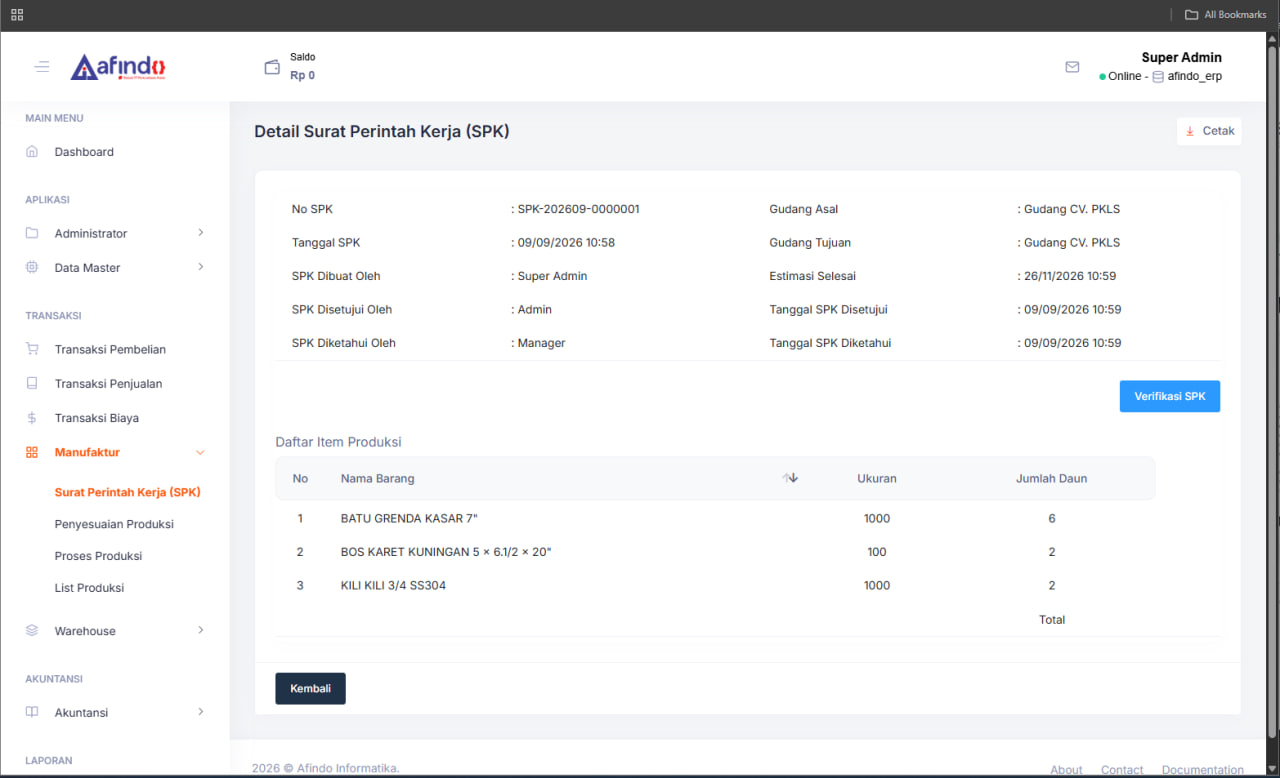Expand the Akuntansi submenu chevron
1280x778 pixels.
click(200, 712)
